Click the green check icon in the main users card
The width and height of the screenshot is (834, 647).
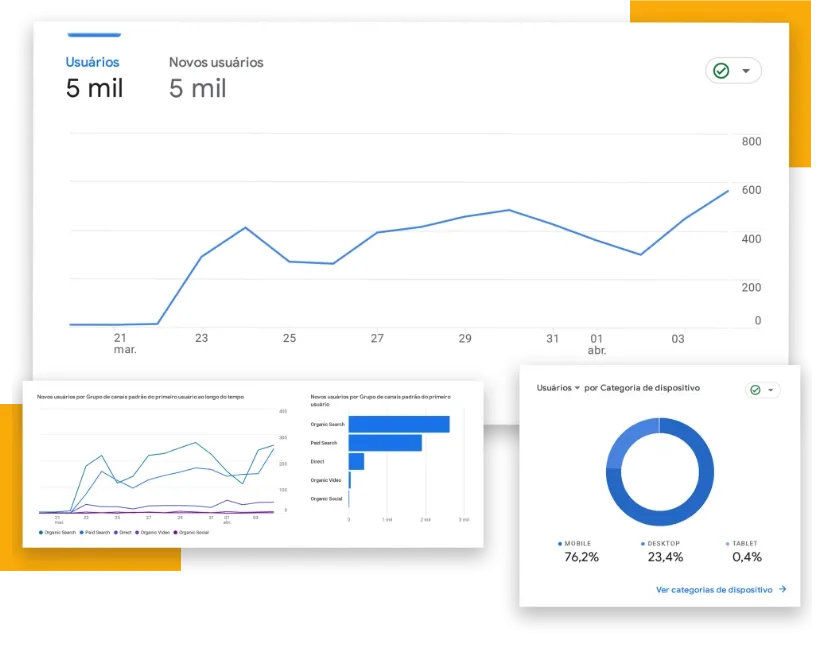pyautogui.click(x=720, y=71)
